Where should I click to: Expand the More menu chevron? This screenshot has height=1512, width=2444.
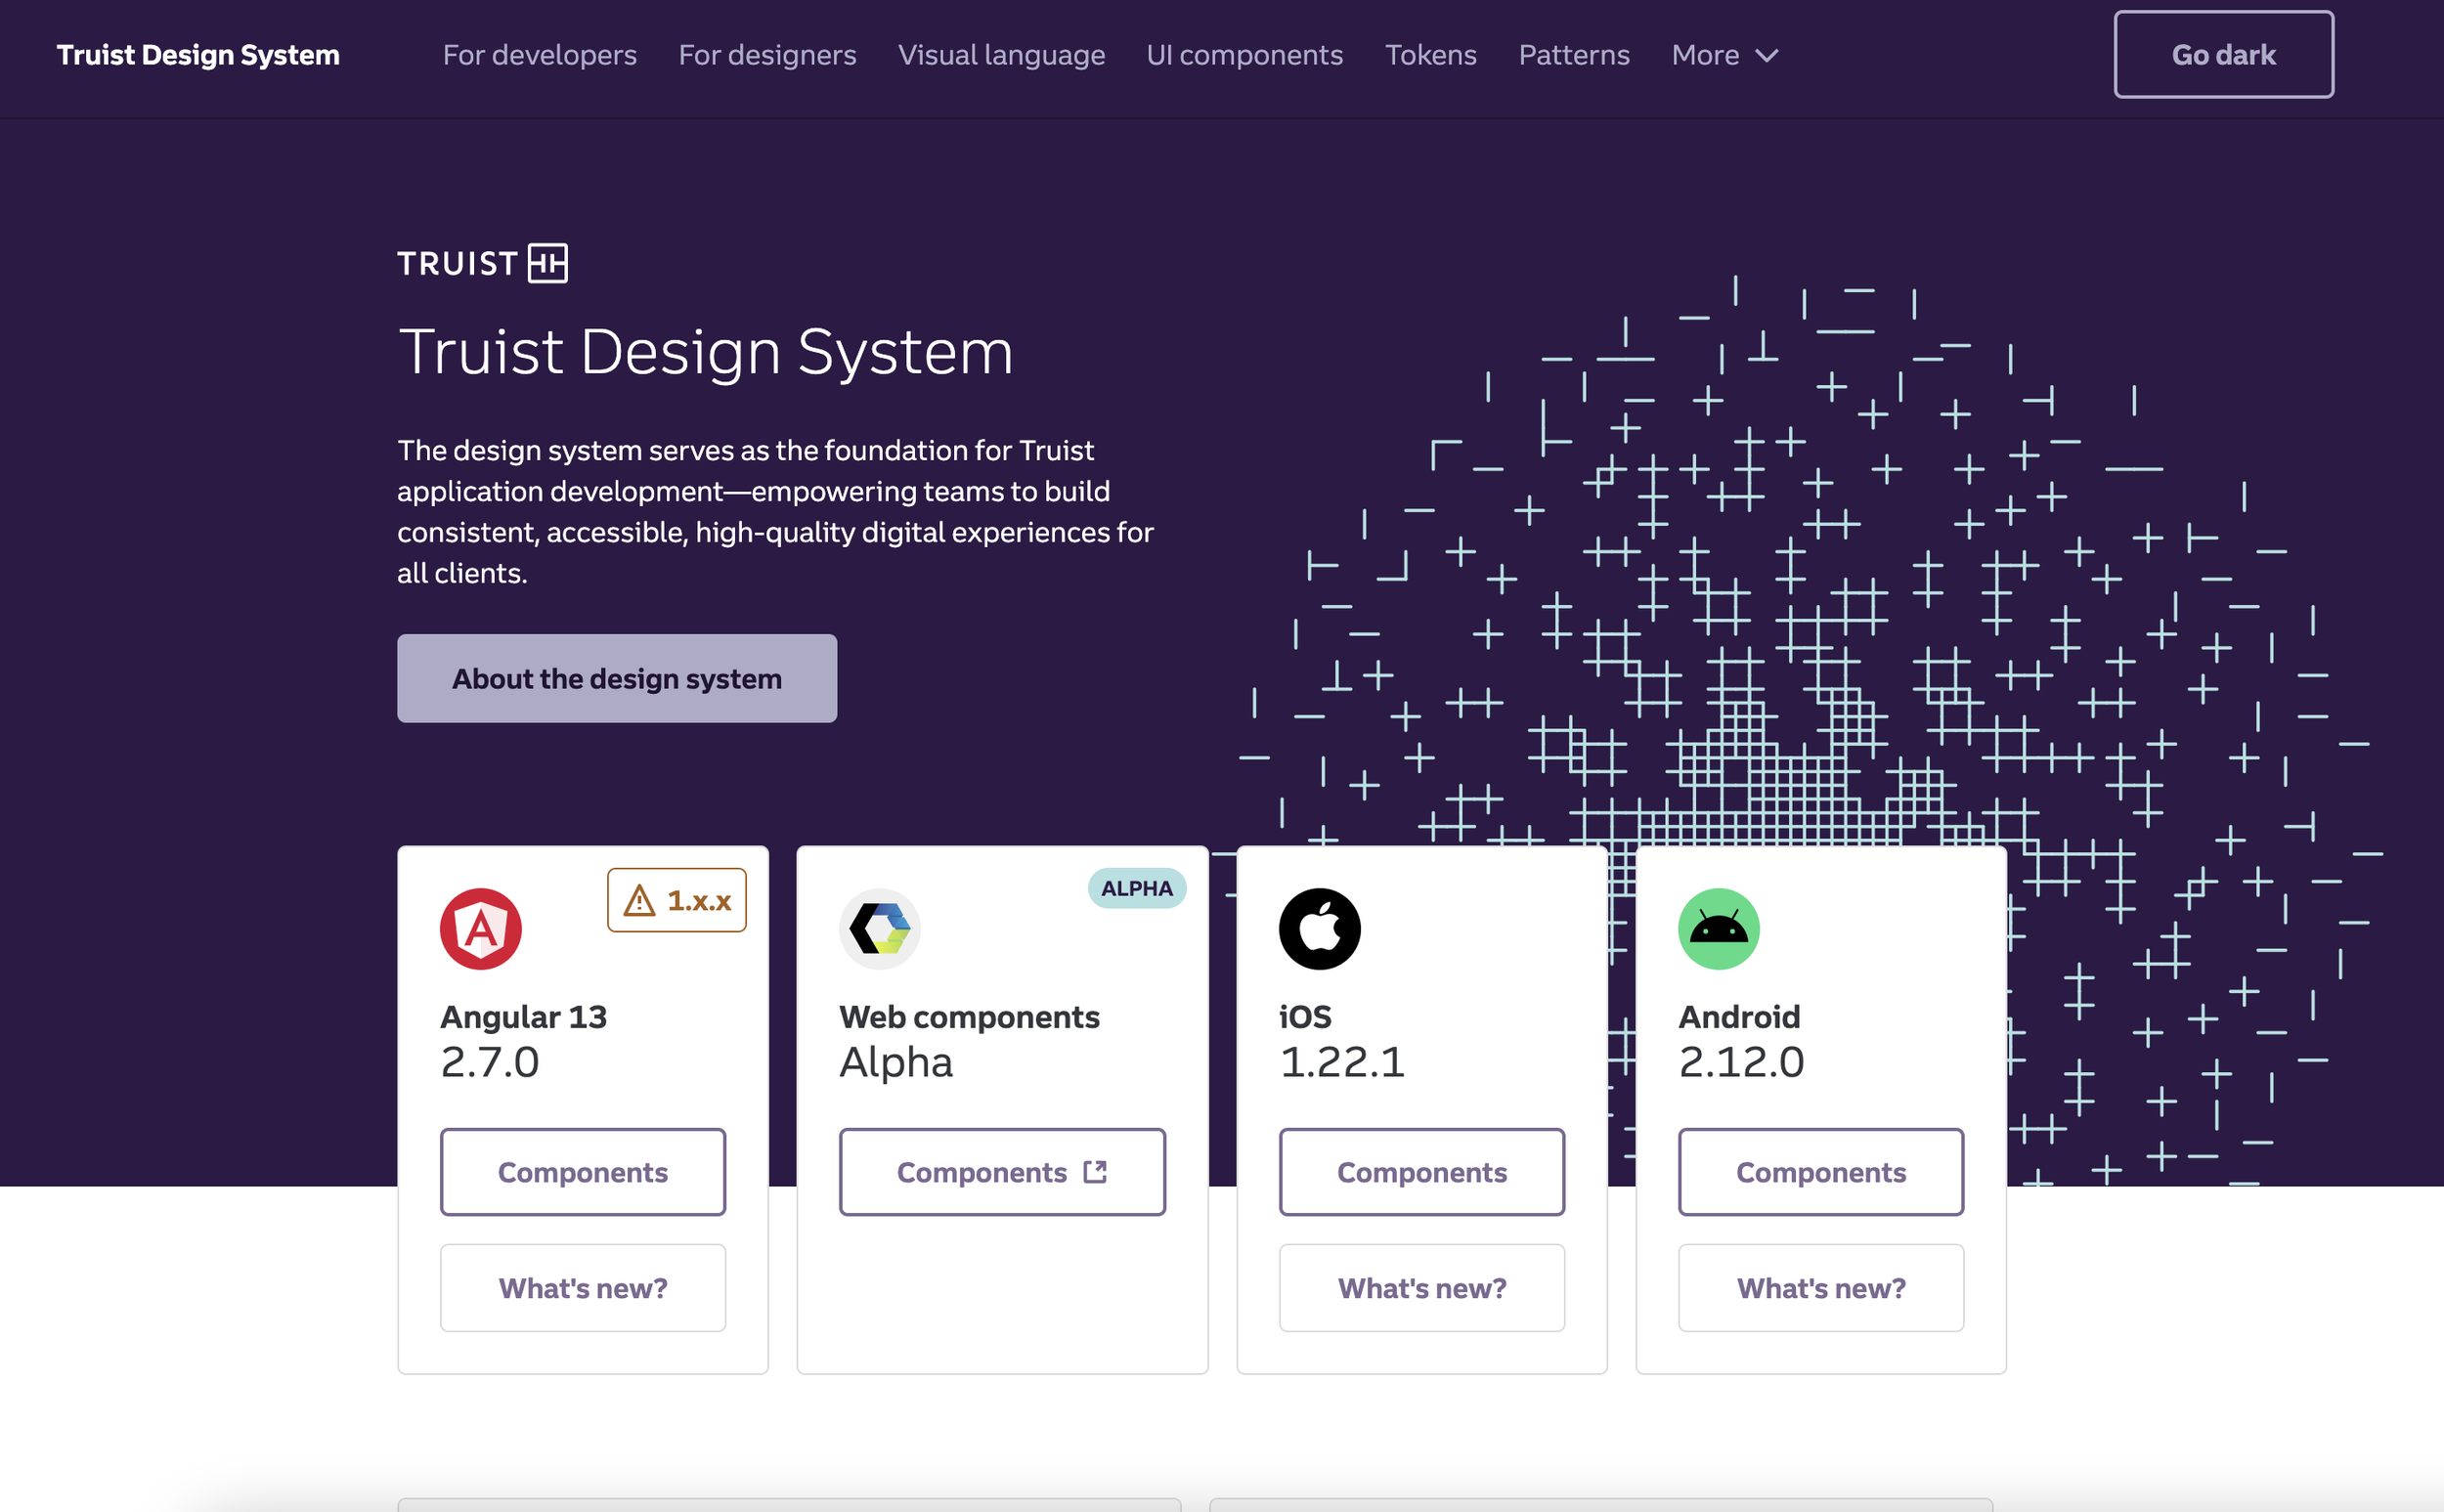(1767, 56)
